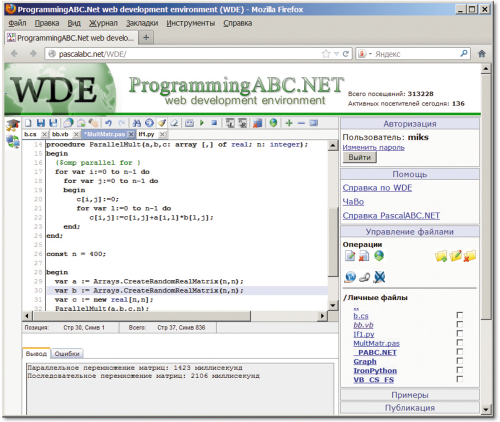The height and width of the screenshot is (422, 500).
Task: Close the bb.vb editor tab
Action: click(x=76, y=134)
